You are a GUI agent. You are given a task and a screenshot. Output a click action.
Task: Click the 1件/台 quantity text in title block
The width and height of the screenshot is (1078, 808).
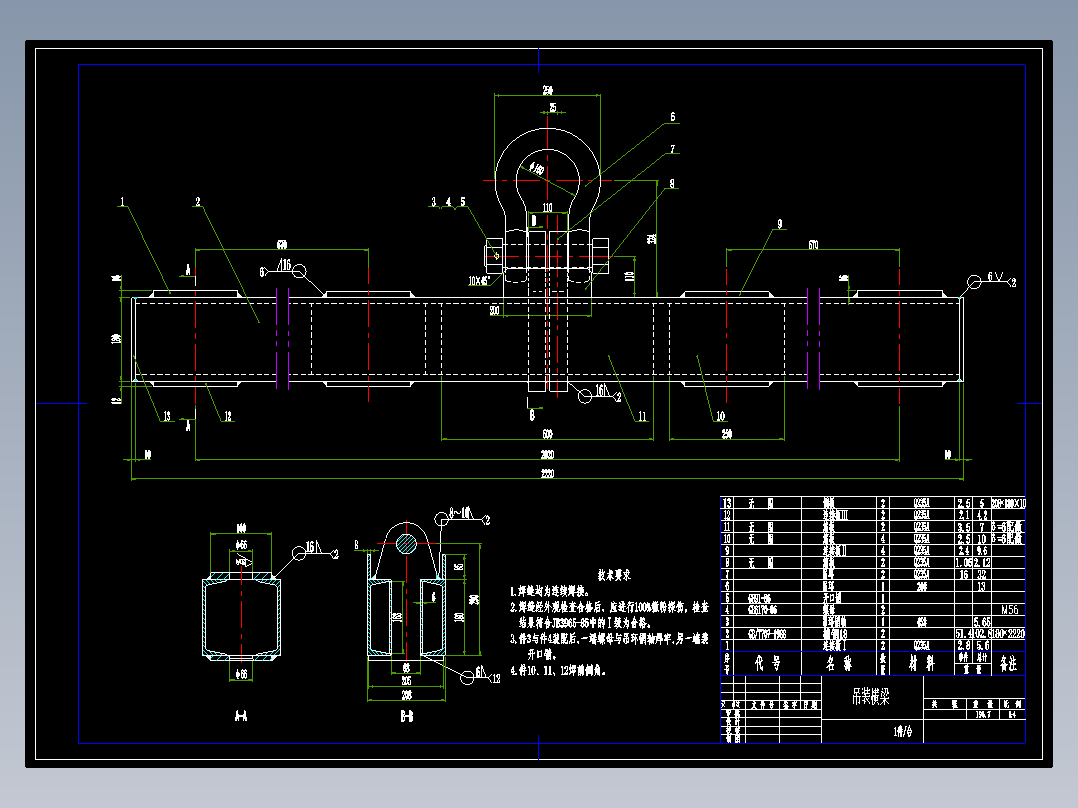tap(903, 732)
